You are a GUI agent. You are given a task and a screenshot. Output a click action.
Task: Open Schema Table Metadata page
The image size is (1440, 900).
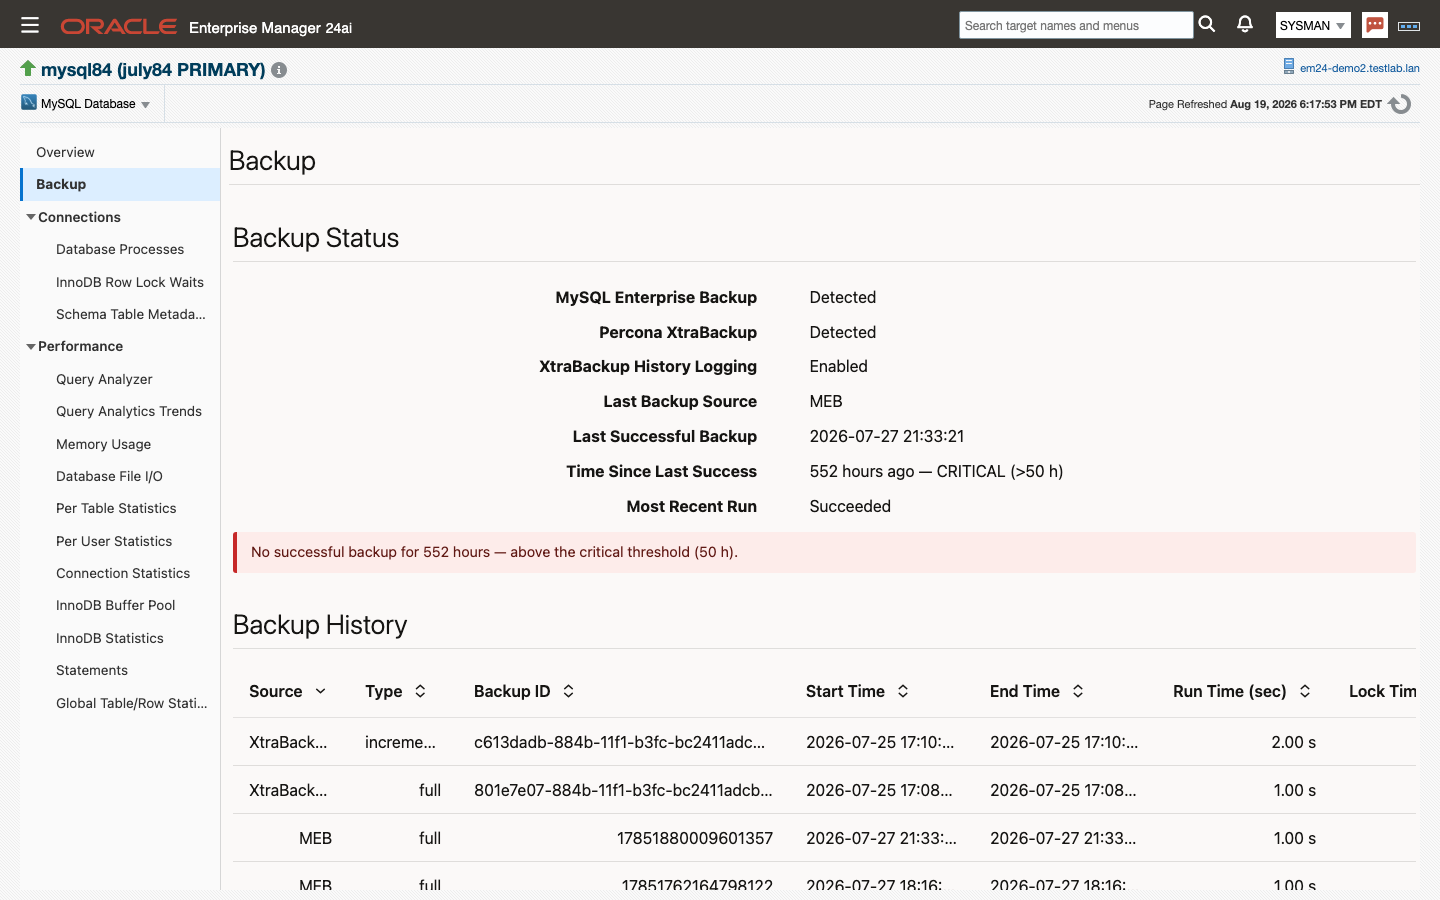coord(131,314)
